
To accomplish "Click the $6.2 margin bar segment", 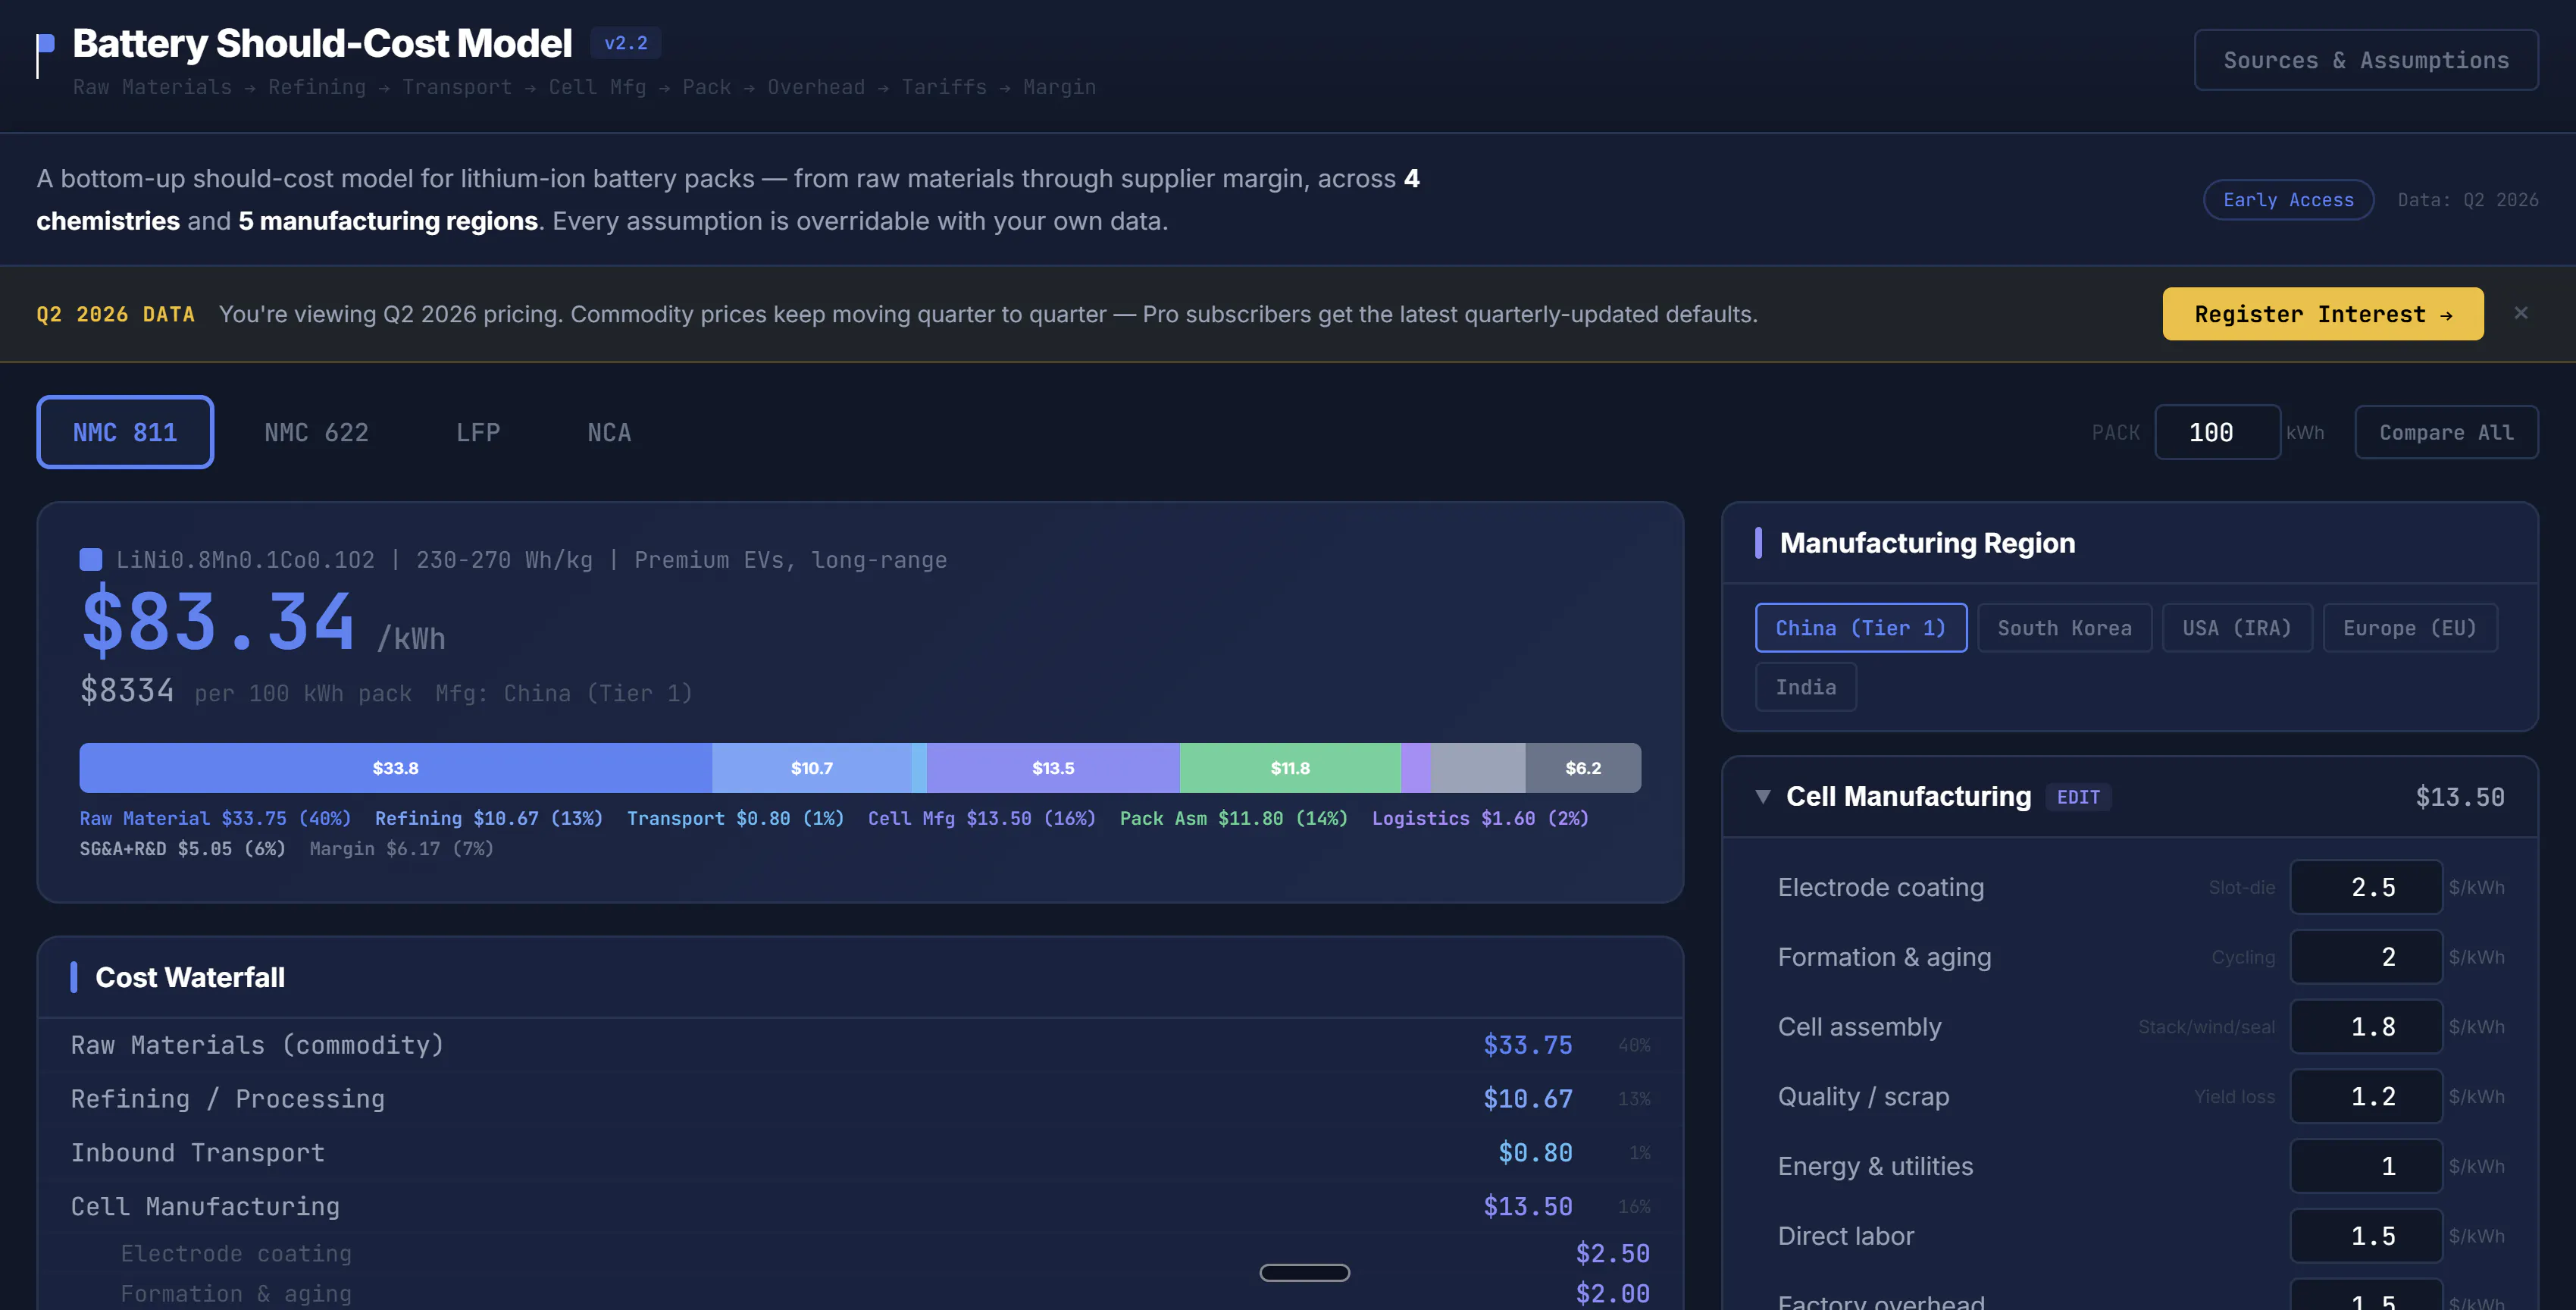I will [x=1583, y=768].
